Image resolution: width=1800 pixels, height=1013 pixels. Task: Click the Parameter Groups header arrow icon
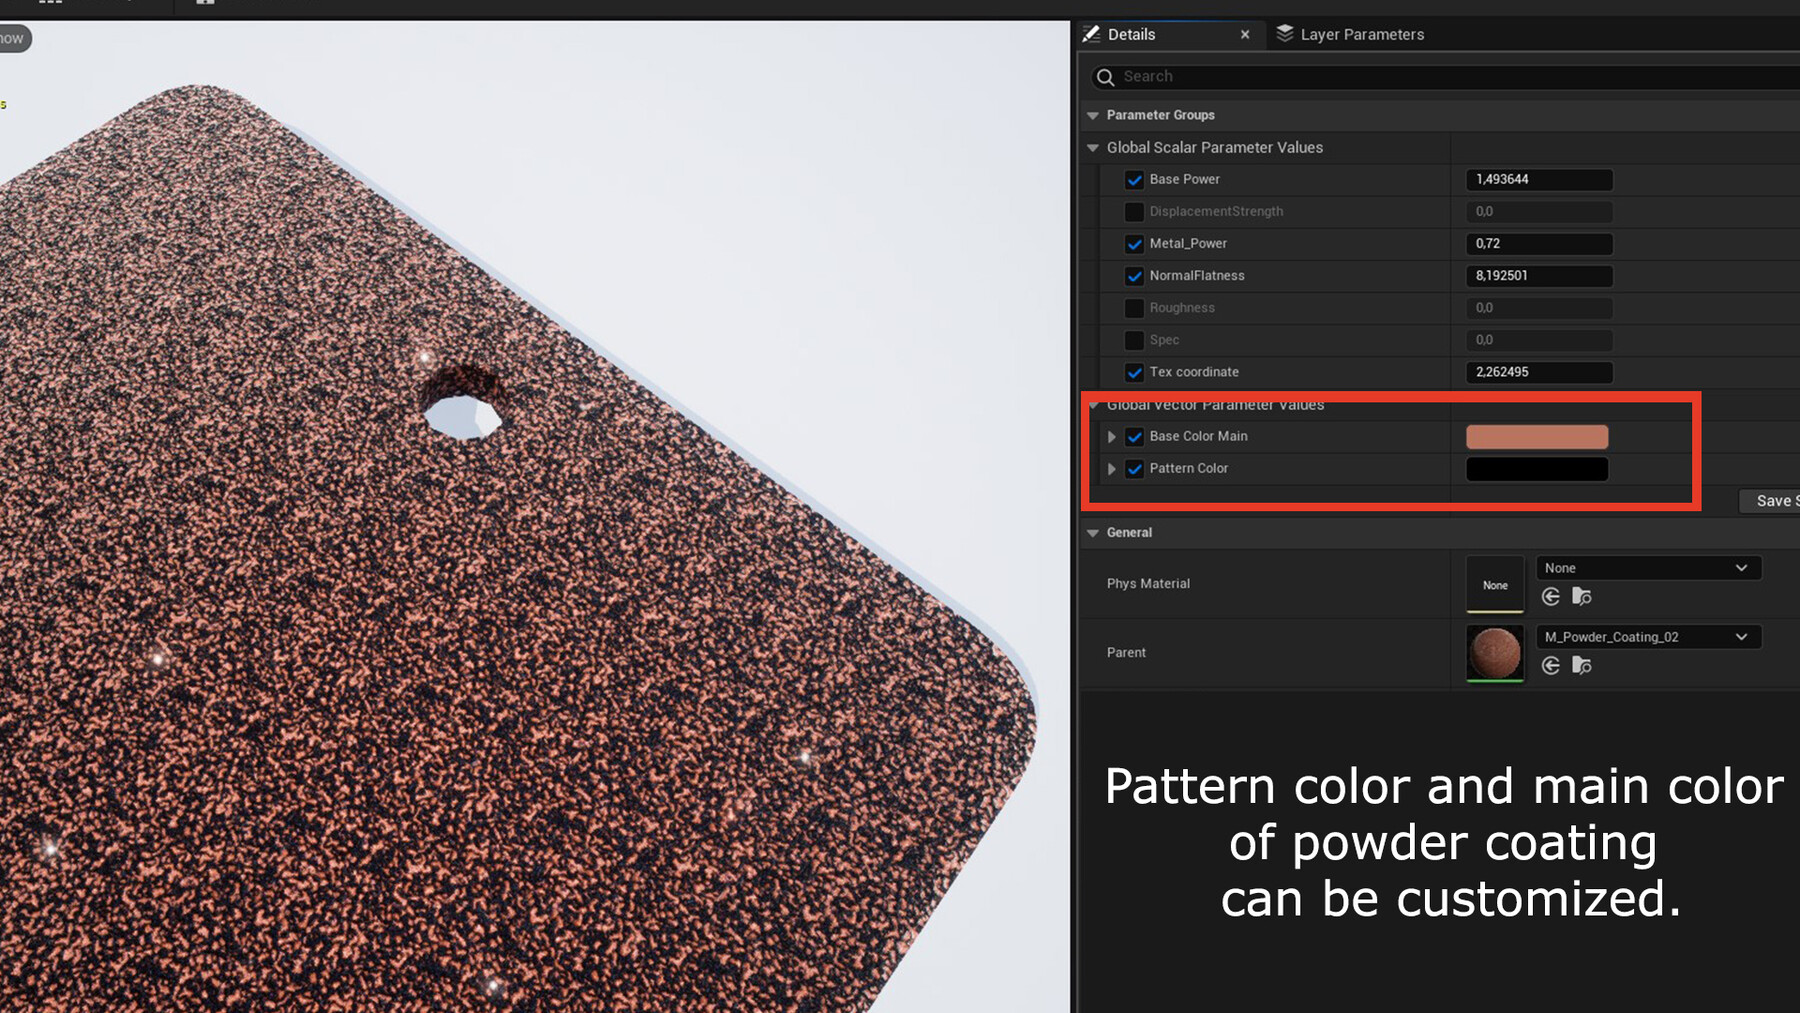point(1092,115)
